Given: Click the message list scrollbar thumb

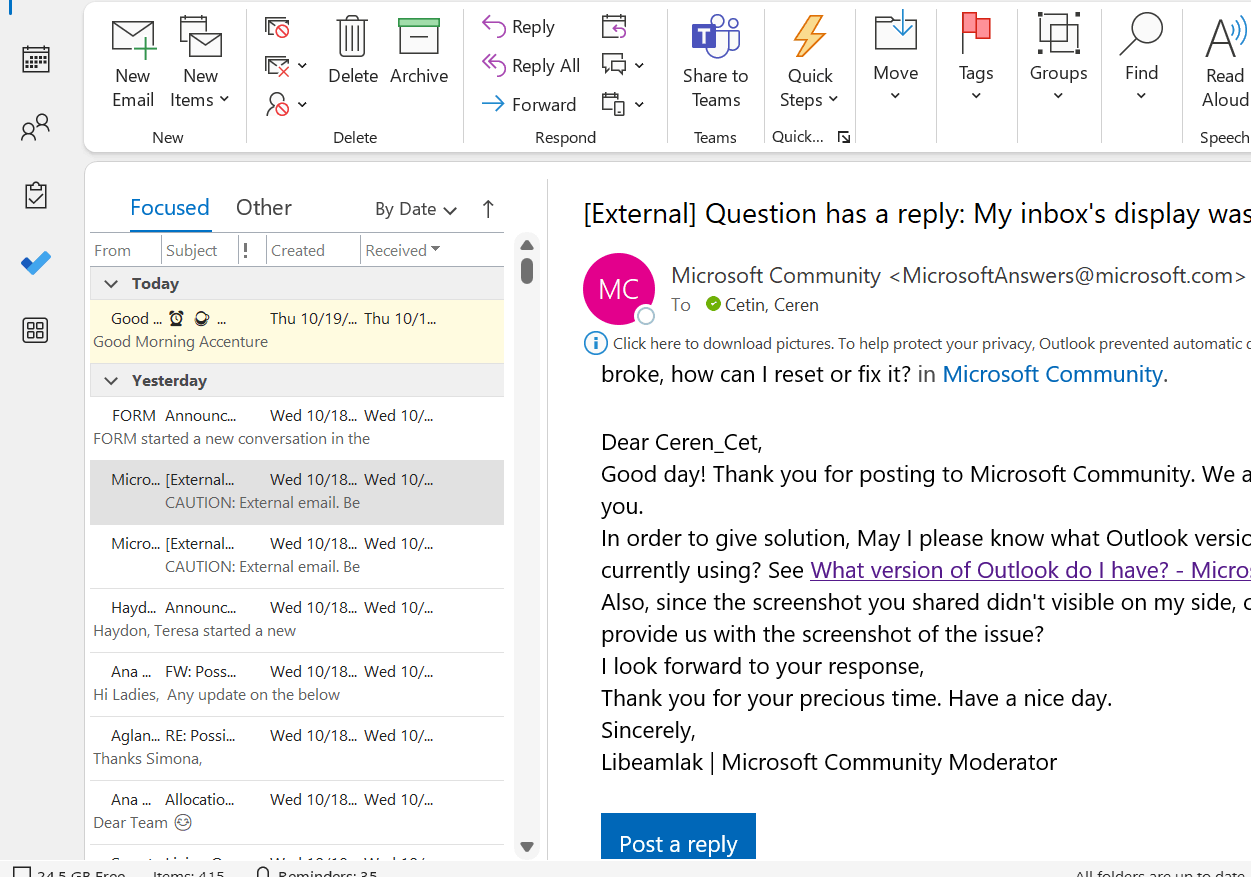Looking at the screenshot, I should point(527,271).
